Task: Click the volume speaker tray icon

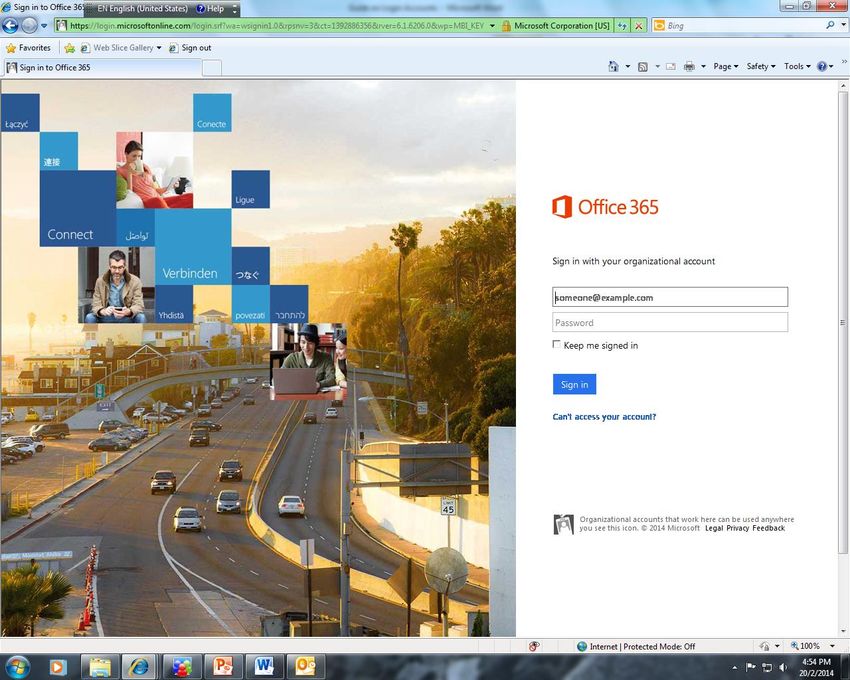Action: point(782,667)
